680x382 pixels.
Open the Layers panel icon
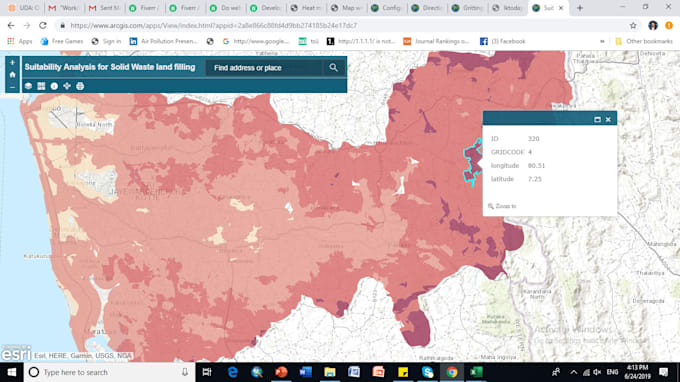click(x=28, y=86)
